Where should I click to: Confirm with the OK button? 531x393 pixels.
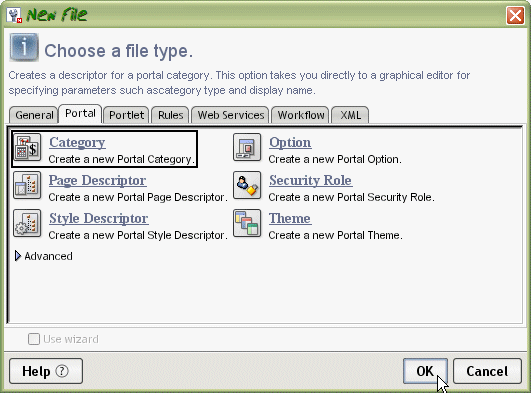pyautogui.click(x=425, y=371)
